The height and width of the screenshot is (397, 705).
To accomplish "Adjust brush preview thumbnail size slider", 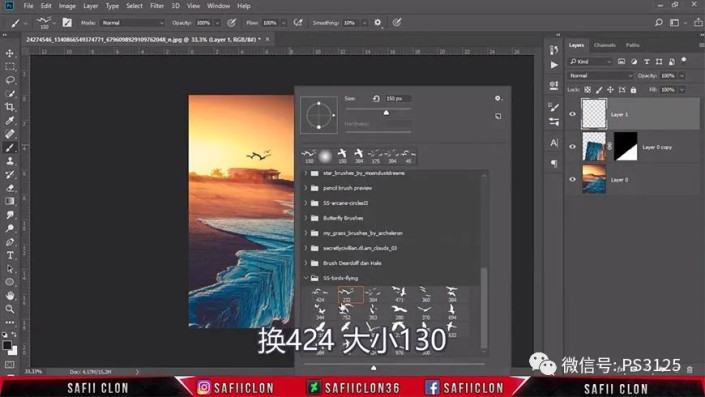I will 374,368.
